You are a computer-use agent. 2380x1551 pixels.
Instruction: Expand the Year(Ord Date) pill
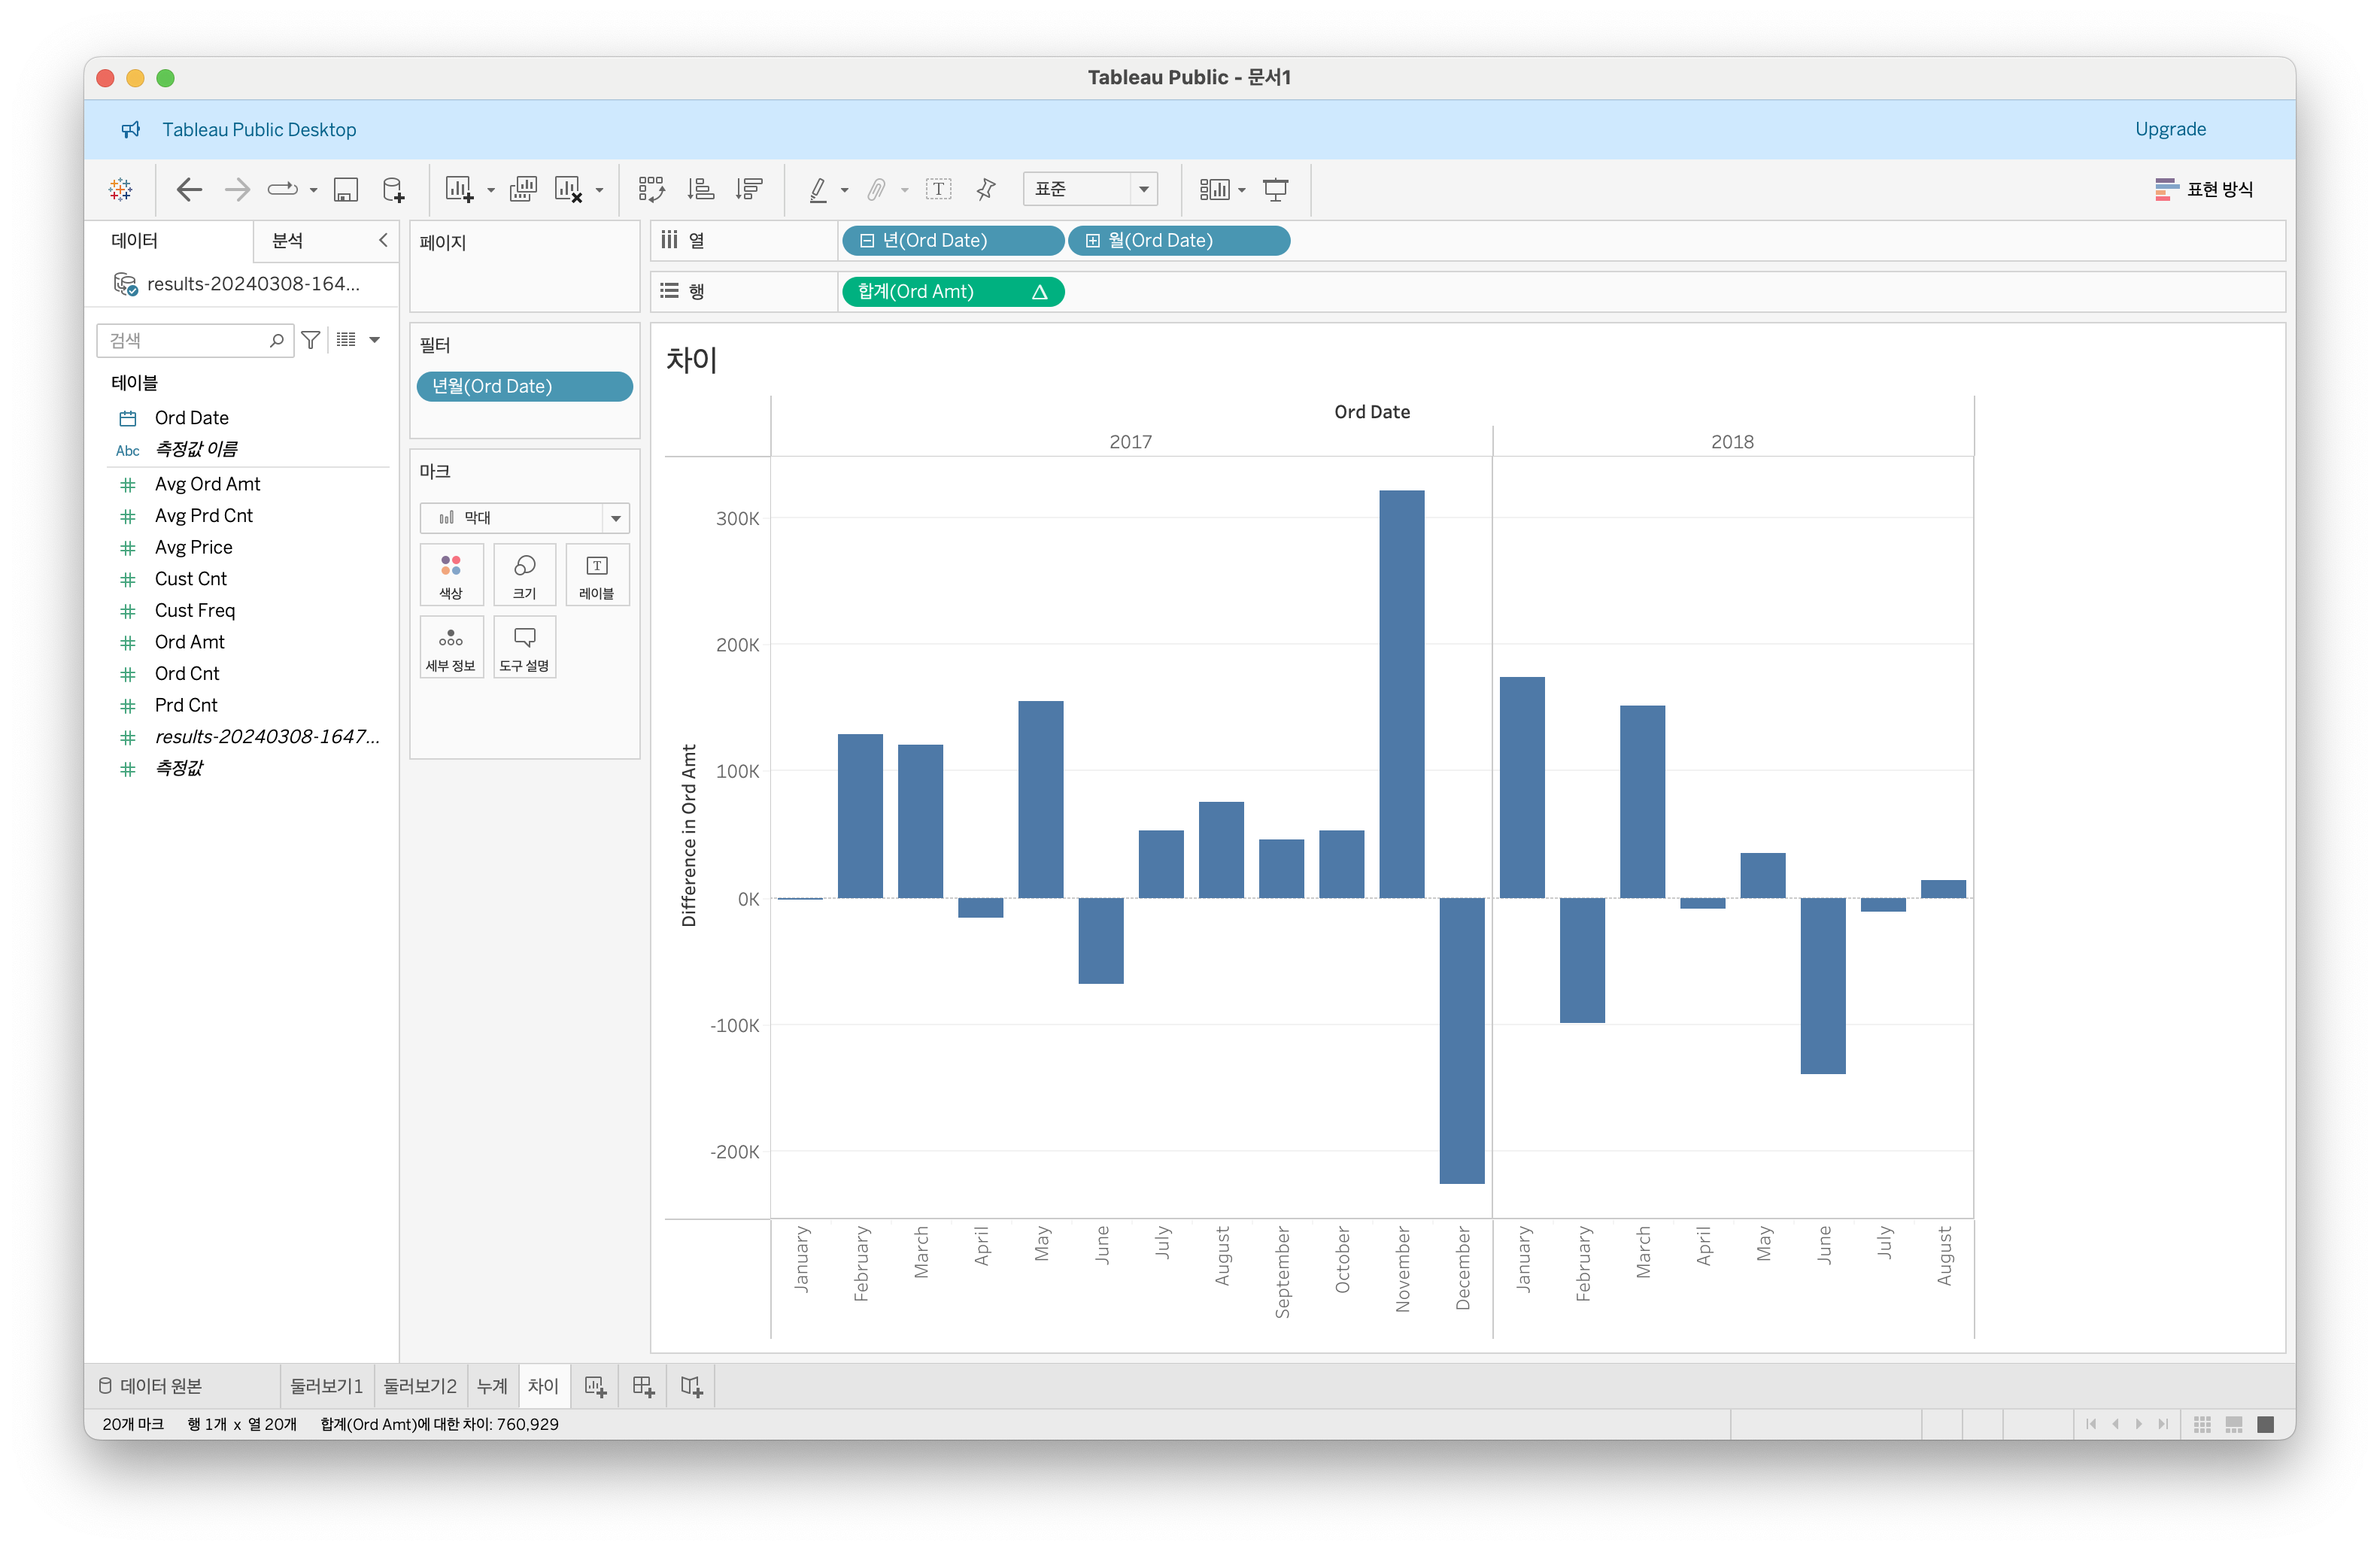click(867, 241)
